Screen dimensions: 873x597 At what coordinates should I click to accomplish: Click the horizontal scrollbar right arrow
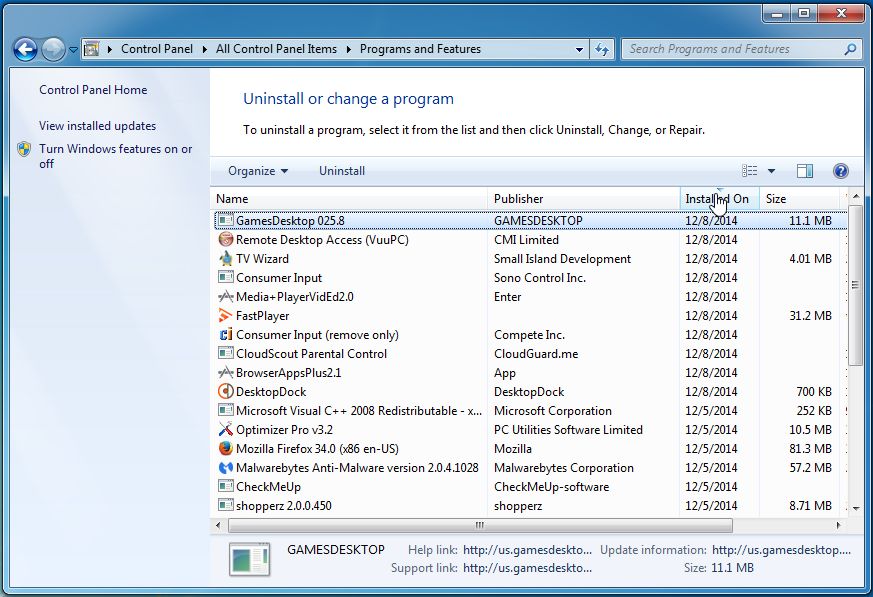(x=838, y=525)
